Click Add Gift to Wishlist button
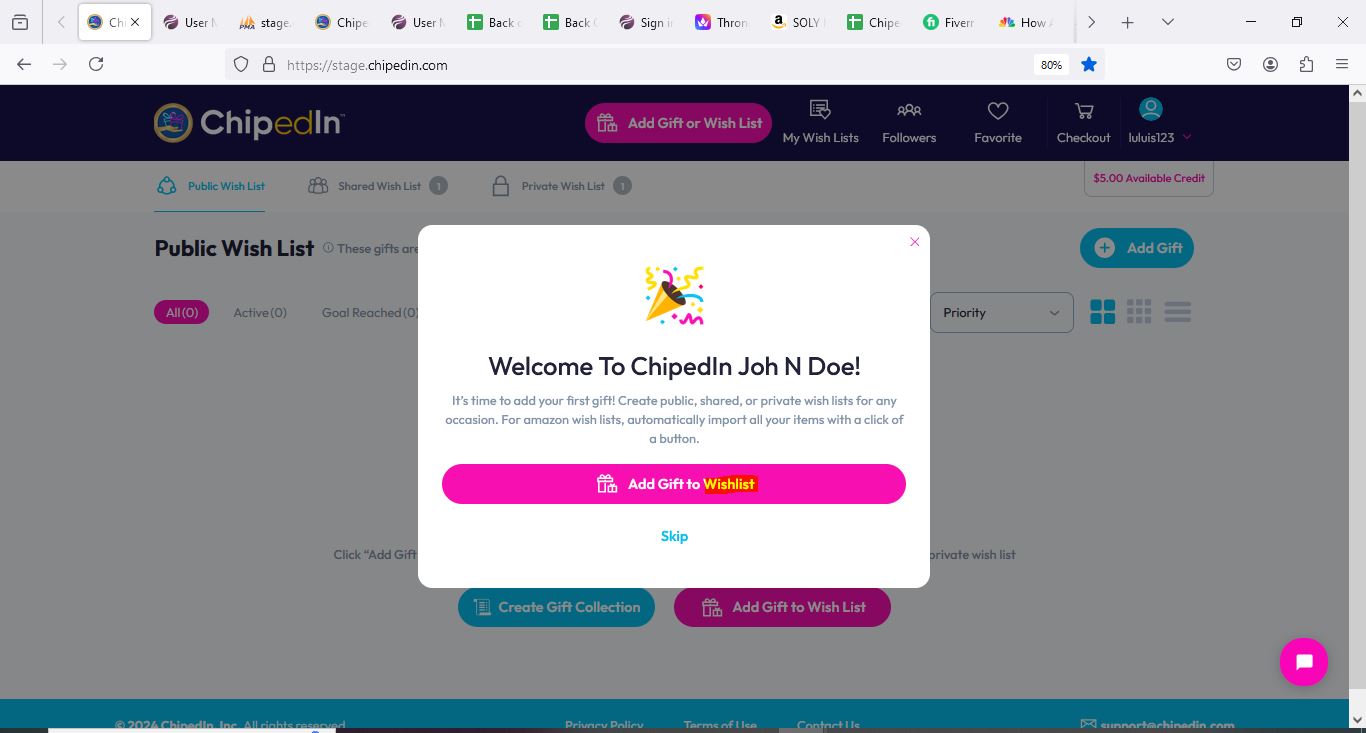1366x733 pixels. [674, 484]
